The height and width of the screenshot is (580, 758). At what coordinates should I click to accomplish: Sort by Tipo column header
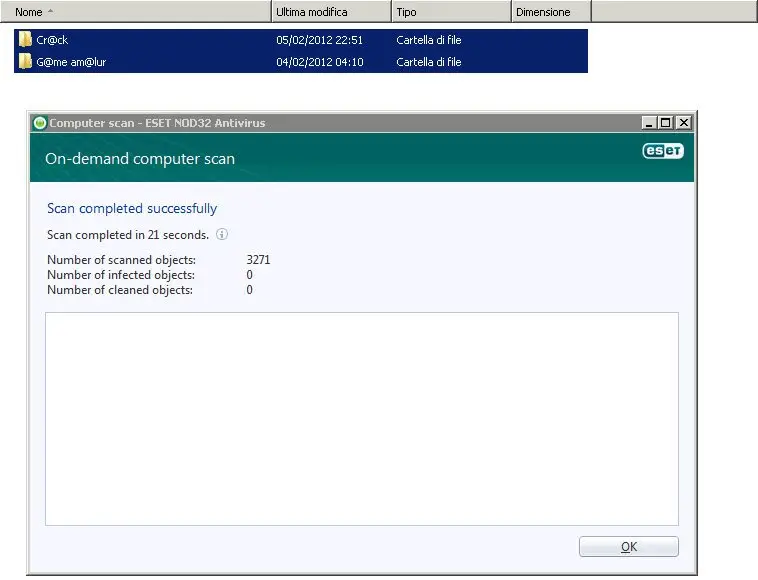[x=452, y=12]
